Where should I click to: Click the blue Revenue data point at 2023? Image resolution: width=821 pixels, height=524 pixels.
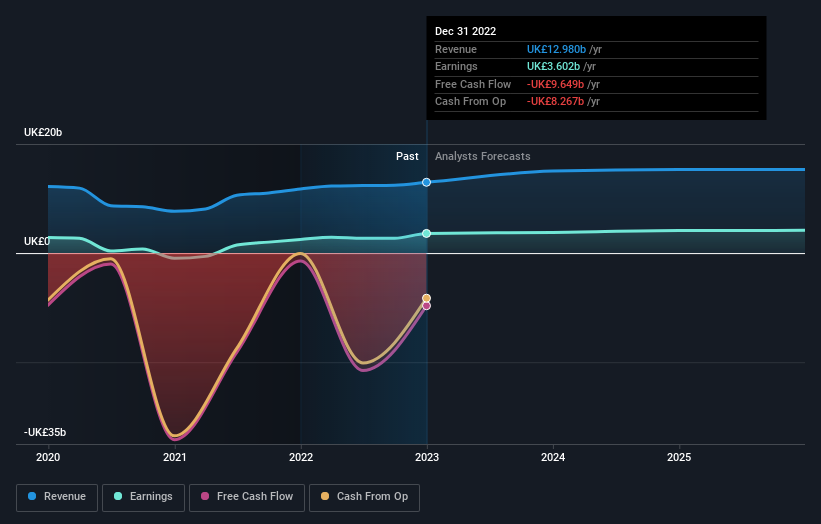tap(426, 182)
